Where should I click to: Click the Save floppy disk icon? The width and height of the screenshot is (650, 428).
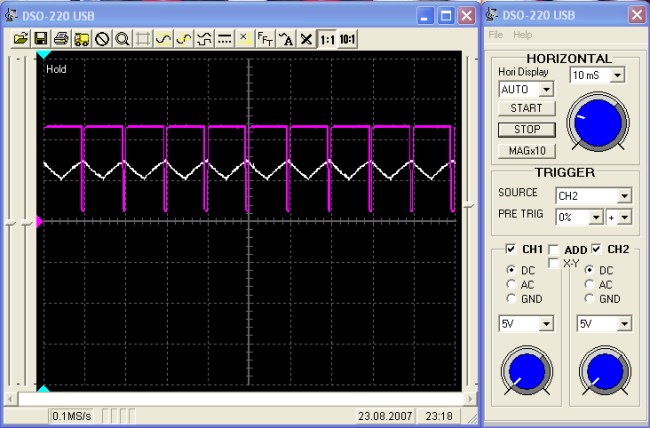(x=41, y=39)
